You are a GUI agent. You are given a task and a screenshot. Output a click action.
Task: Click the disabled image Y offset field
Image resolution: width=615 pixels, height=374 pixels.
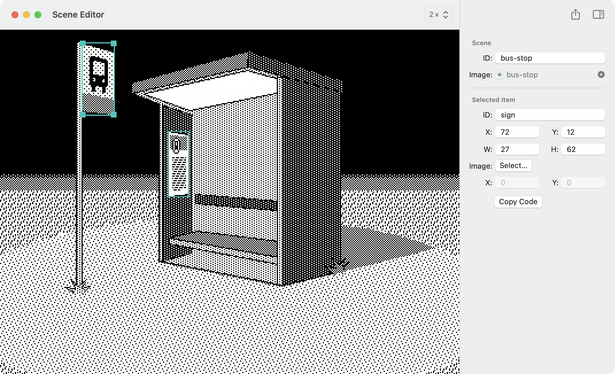pyautogui.click(x=583, y=183)
